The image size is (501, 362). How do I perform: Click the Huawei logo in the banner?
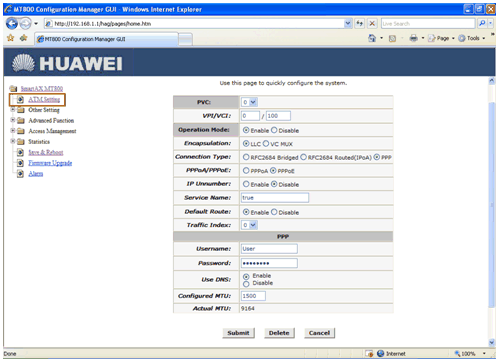[x=67, y=63]
